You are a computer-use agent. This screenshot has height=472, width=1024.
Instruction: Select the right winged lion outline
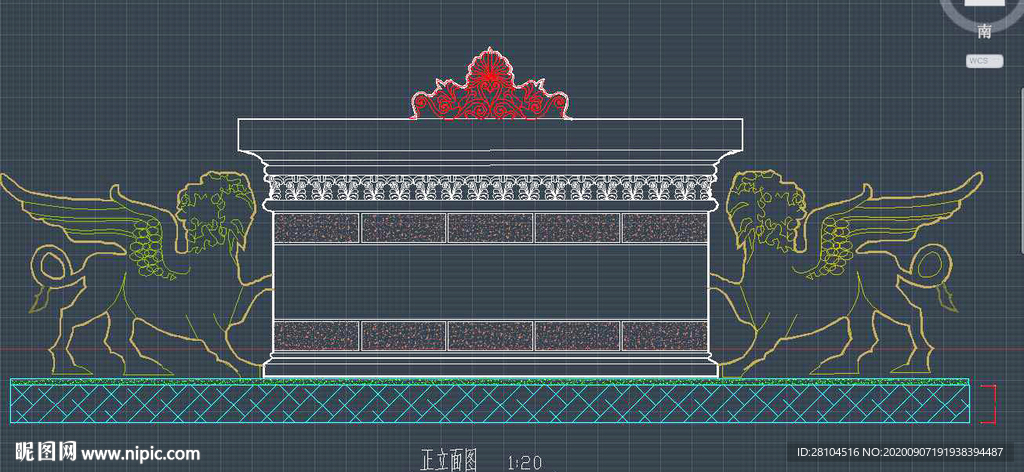click(x=846, y=274)
